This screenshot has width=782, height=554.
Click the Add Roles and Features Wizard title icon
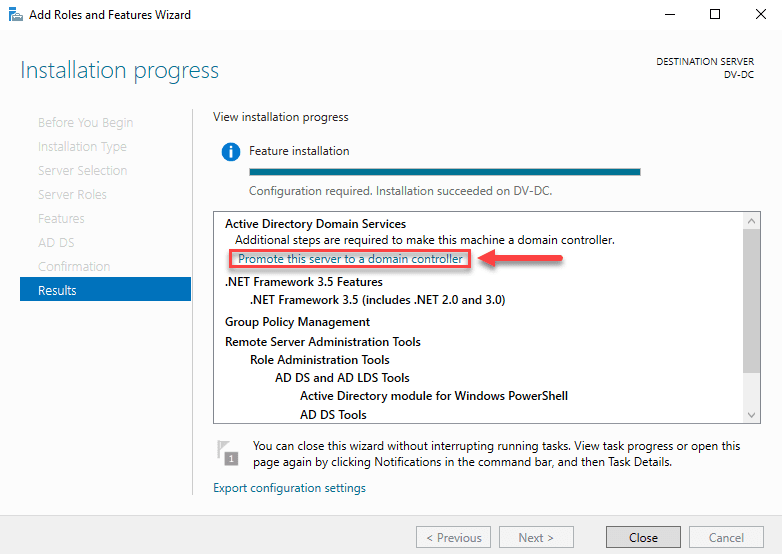point(15,14)
